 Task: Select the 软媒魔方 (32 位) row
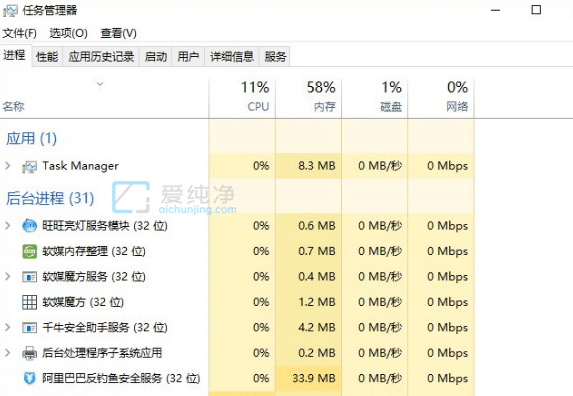click(237, 302)
